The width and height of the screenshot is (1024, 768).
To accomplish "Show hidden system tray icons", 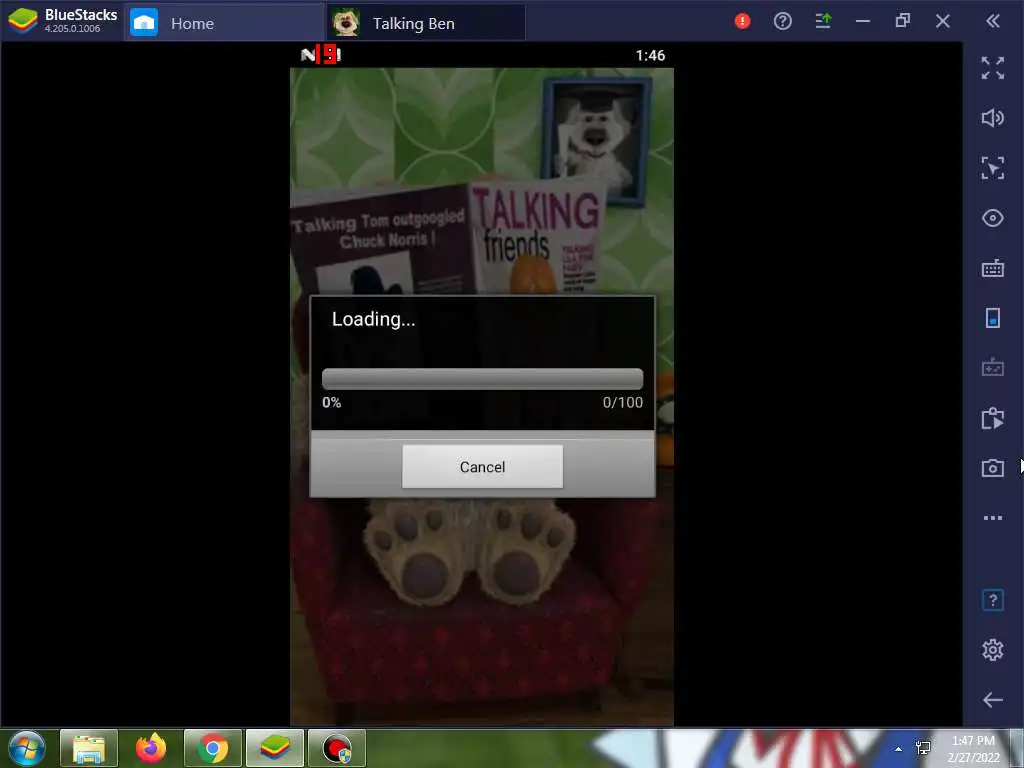I will point(899,749).
